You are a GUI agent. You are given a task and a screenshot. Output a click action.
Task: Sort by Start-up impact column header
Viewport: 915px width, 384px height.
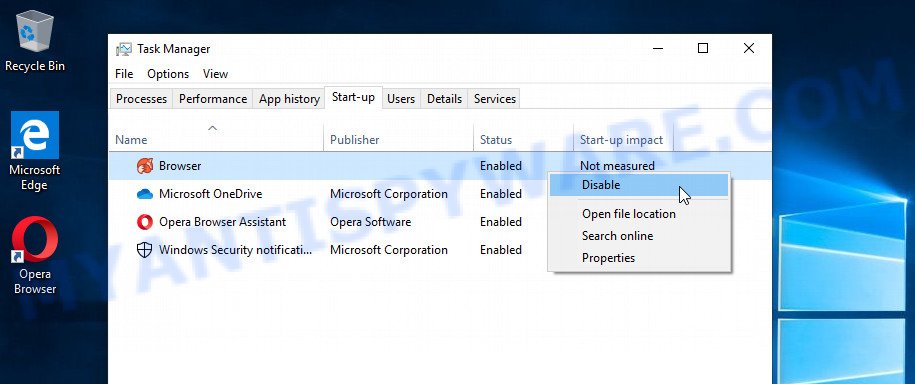tap(623, 139)
